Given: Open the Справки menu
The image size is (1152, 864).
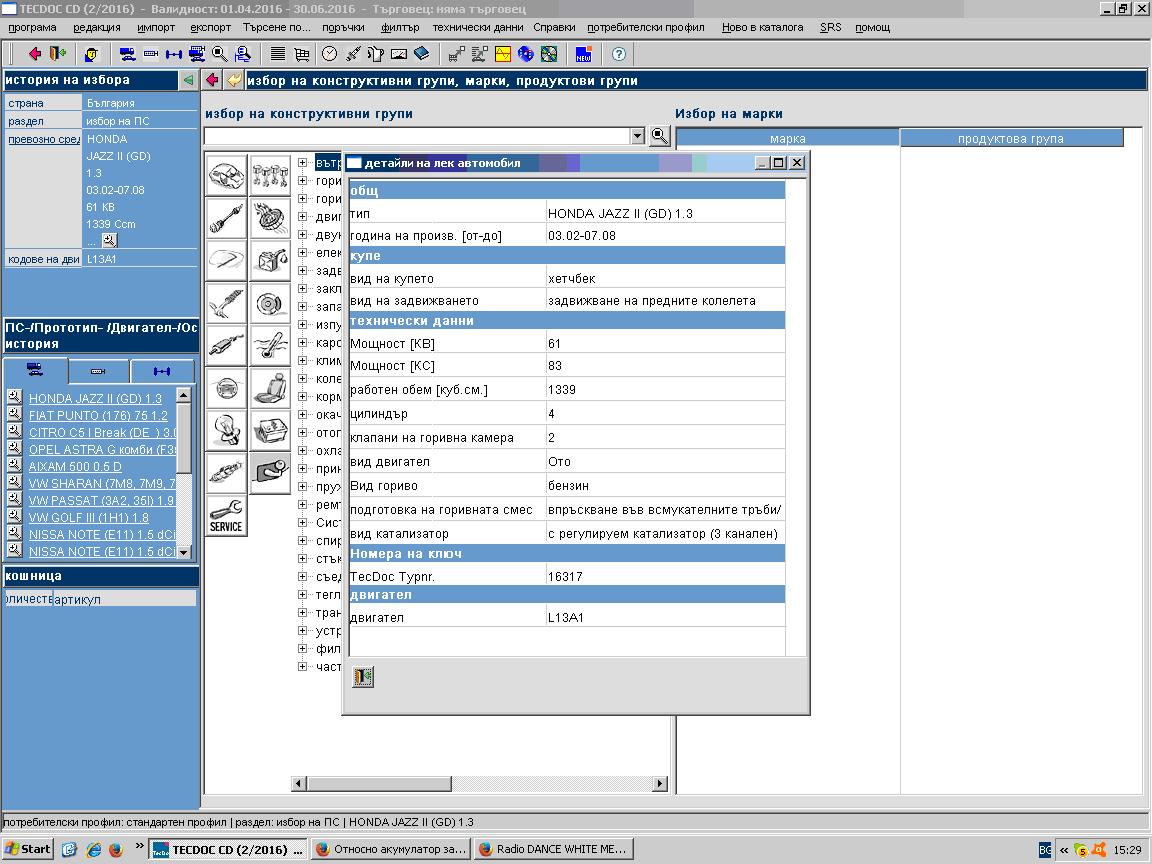Looking at the screenshot, I should pos(554,27).
